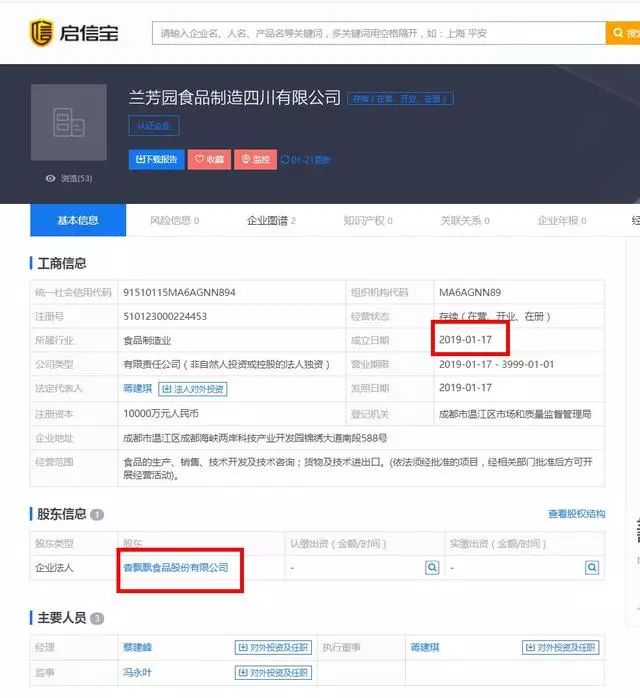Click the company logo placeholder thumbnail
This screenshot has width=640, height=698.
coord(69,122)
